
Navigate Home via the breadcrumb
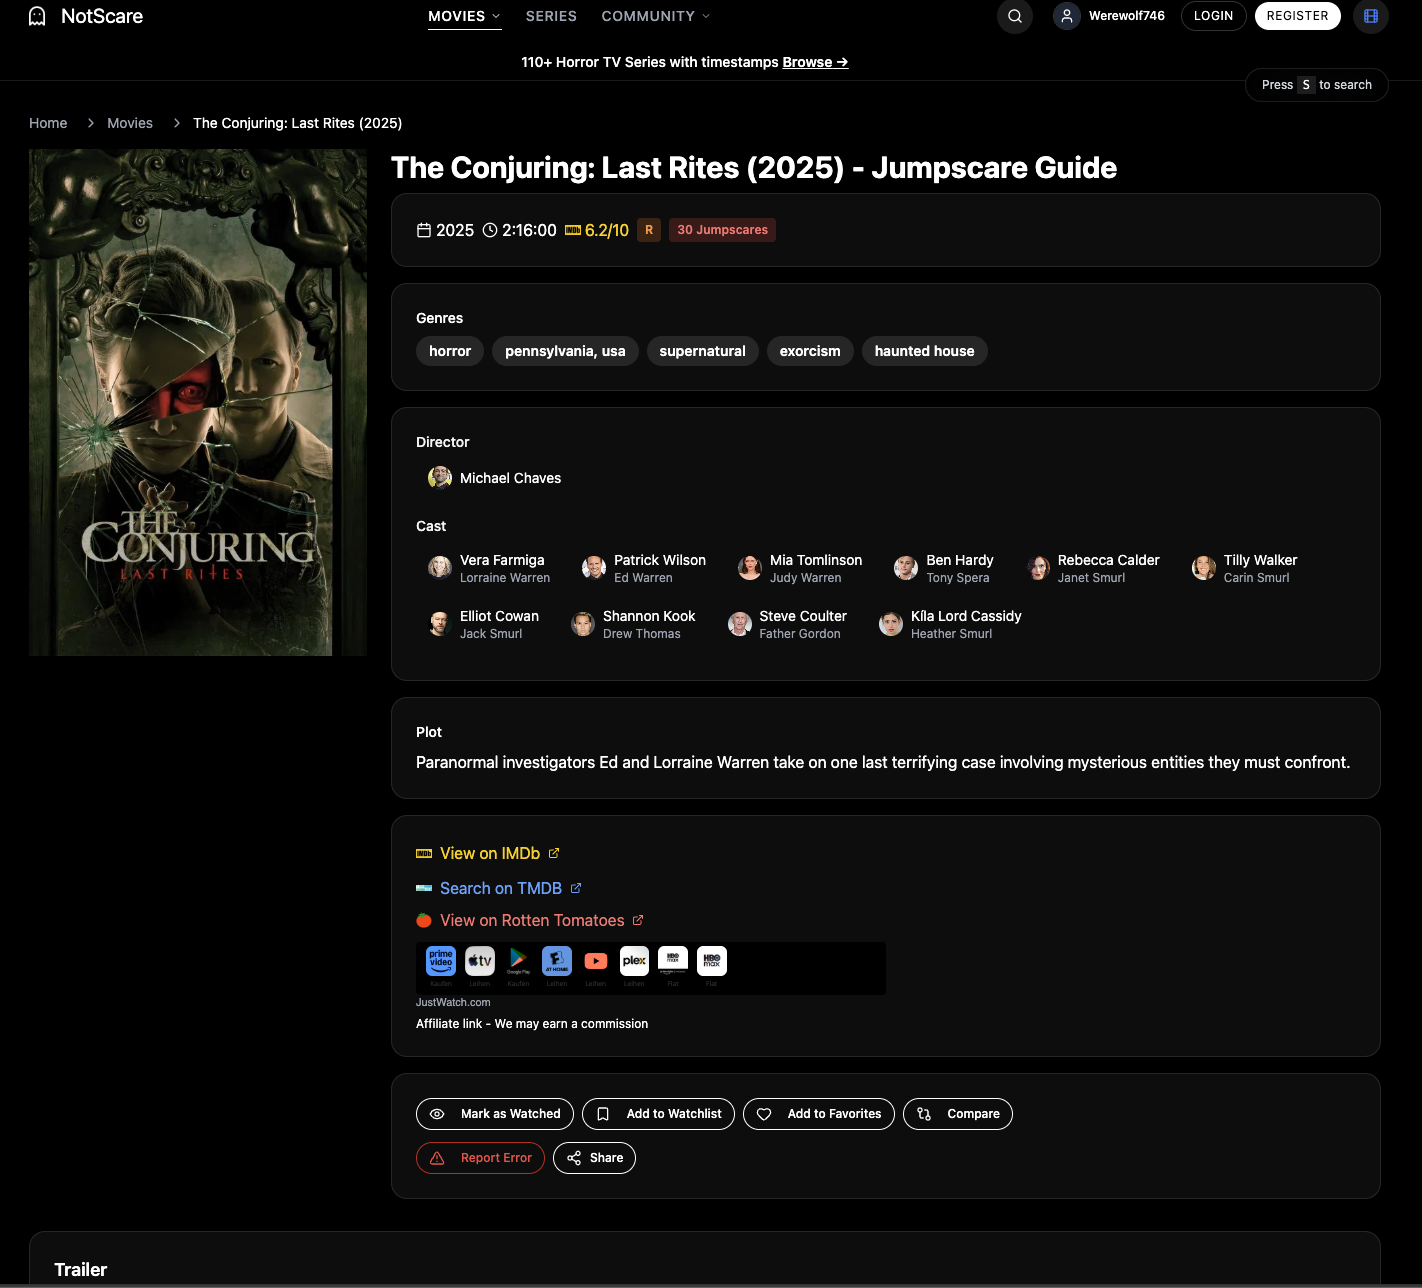[48, 122]
